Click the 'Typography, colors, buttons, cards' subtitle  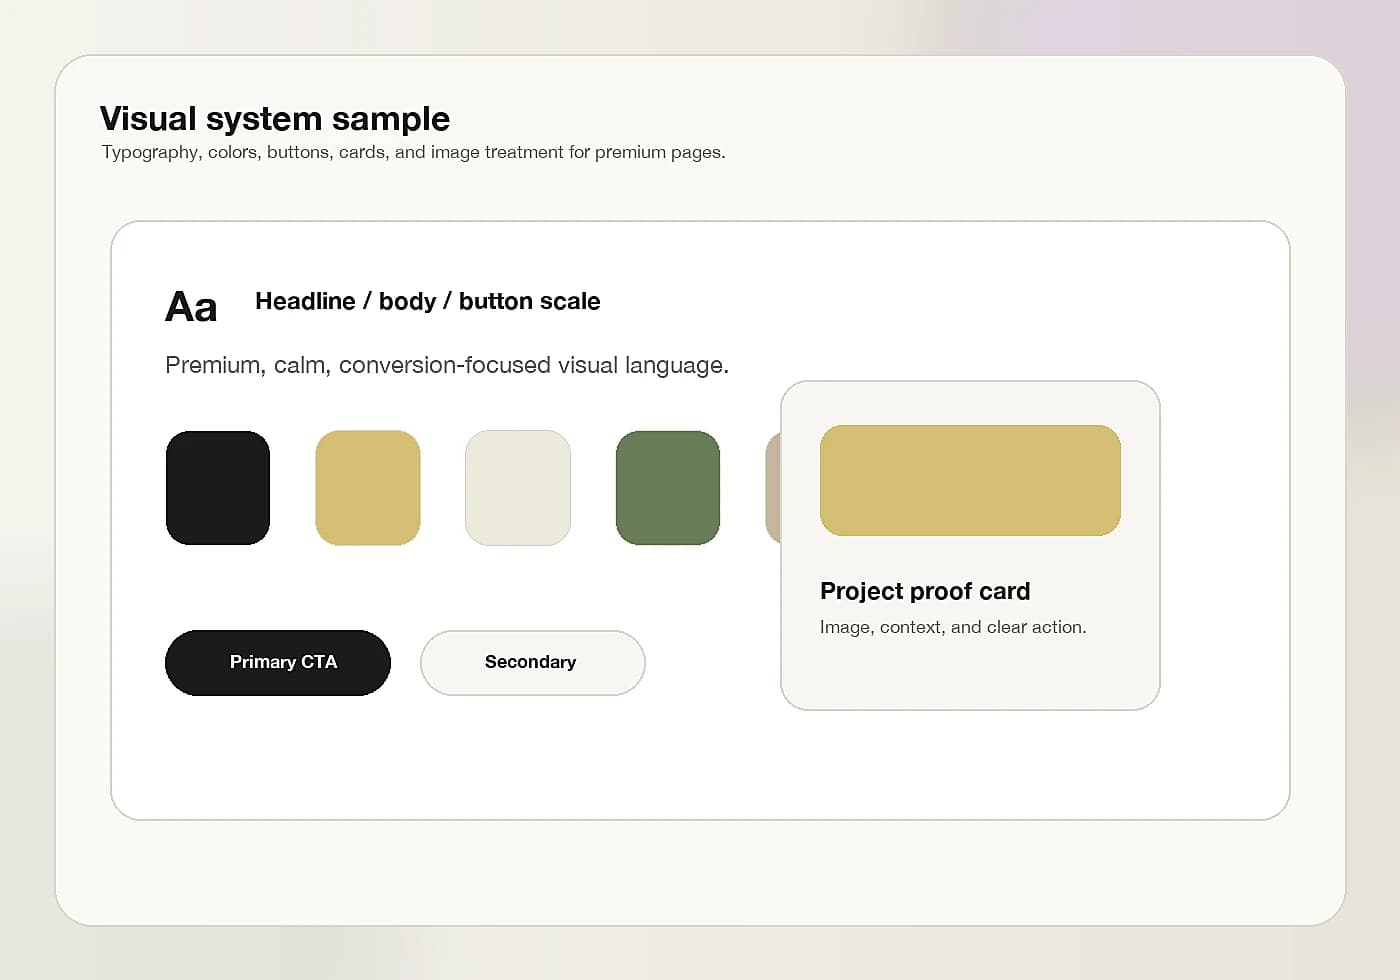pos(413,152)
